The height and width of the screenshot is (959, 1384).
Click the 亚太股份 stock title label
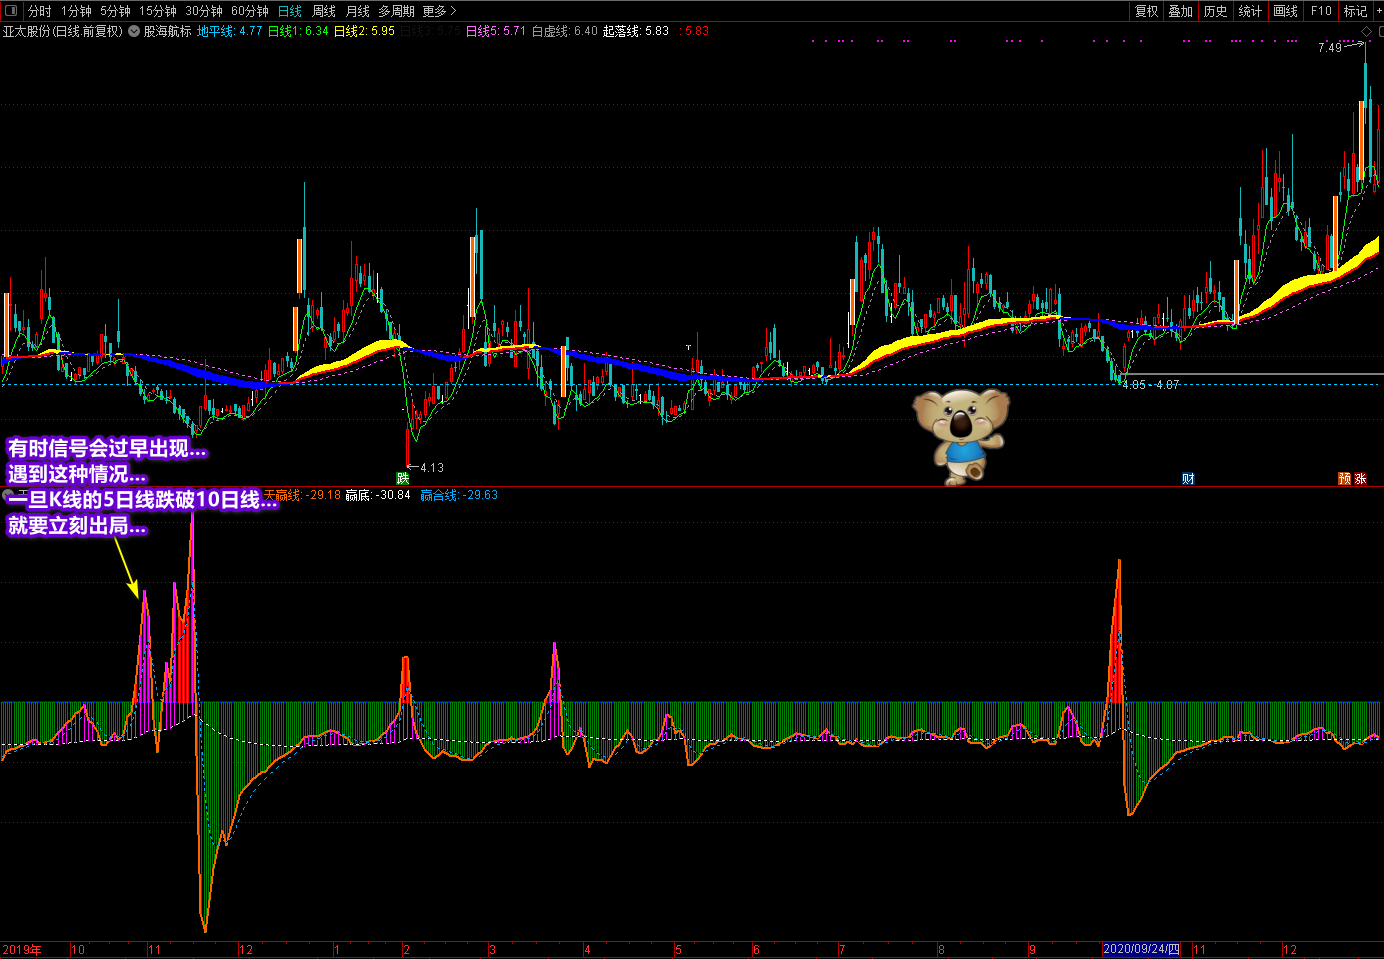pyautogui.click(x=62, y=32)
